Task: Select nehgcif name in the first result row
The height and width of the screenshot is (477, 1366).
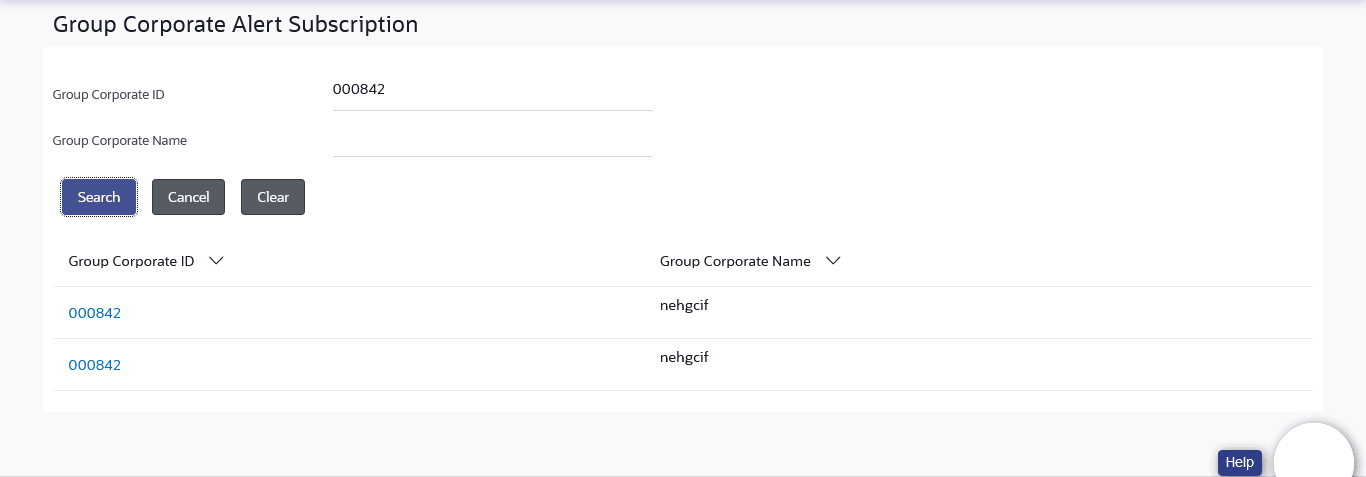Action: [x=684, y=305]
